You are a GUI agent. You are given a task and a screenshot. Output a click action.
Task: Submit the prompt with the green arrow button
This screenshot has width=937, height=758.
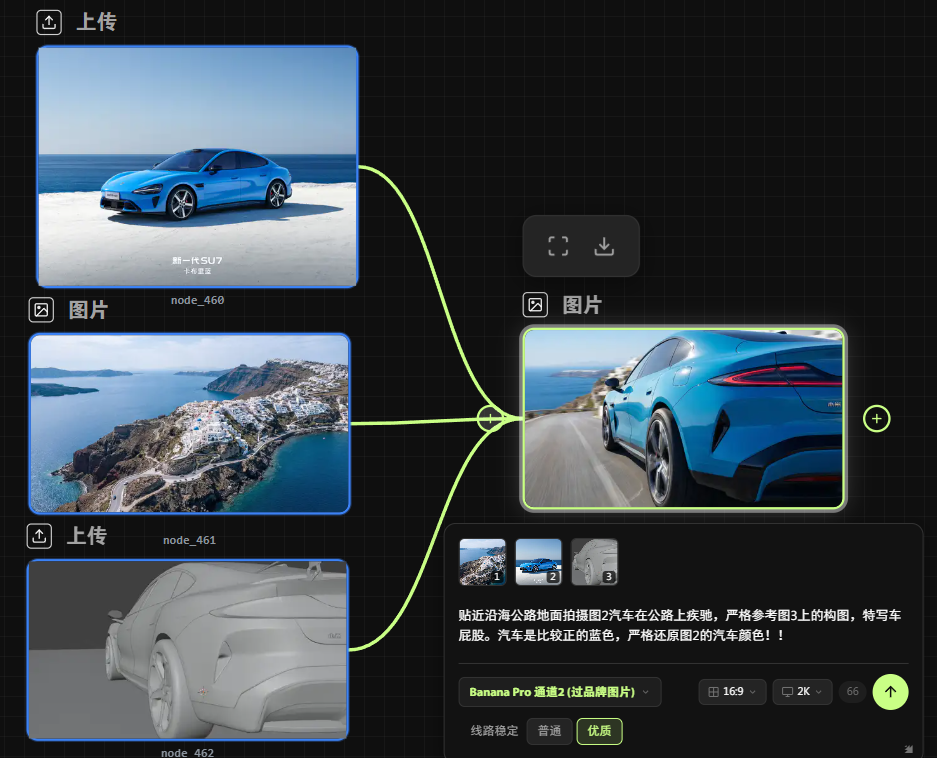coord(890,691)
